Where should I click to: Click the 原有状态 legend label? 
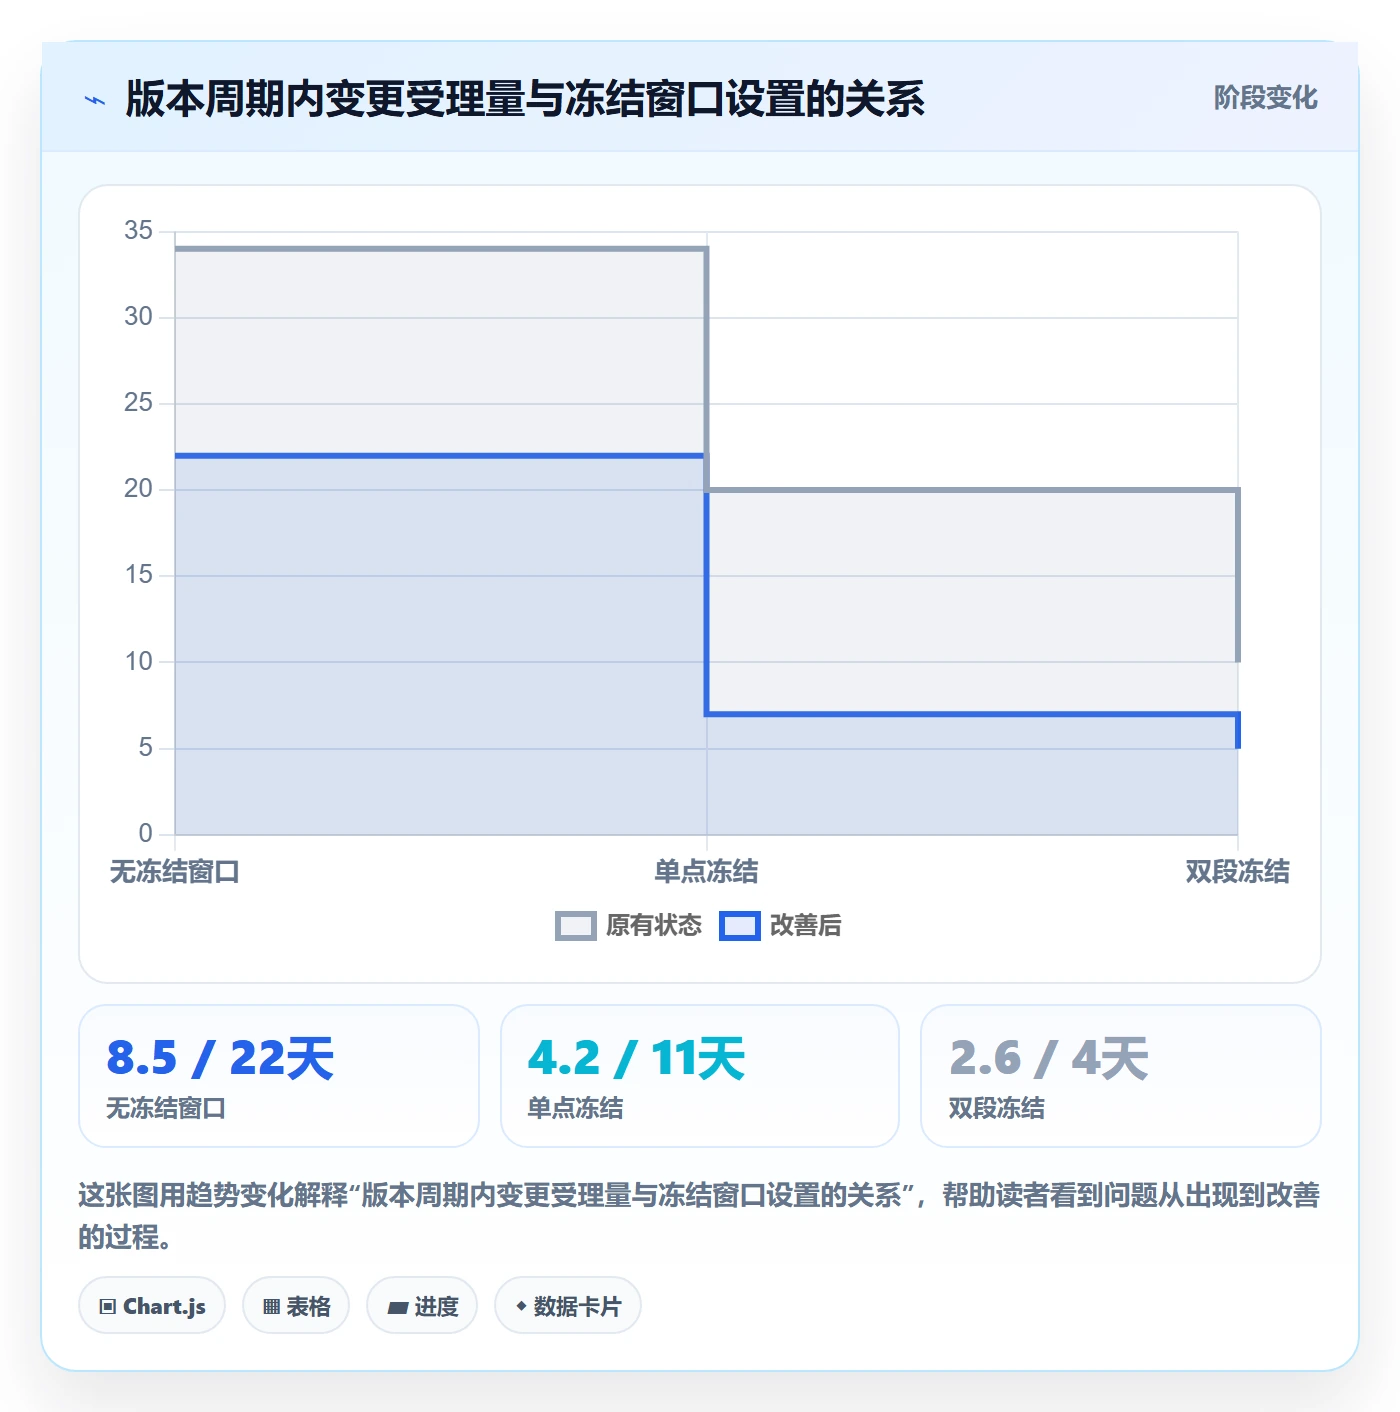click(x=654, y=926)
